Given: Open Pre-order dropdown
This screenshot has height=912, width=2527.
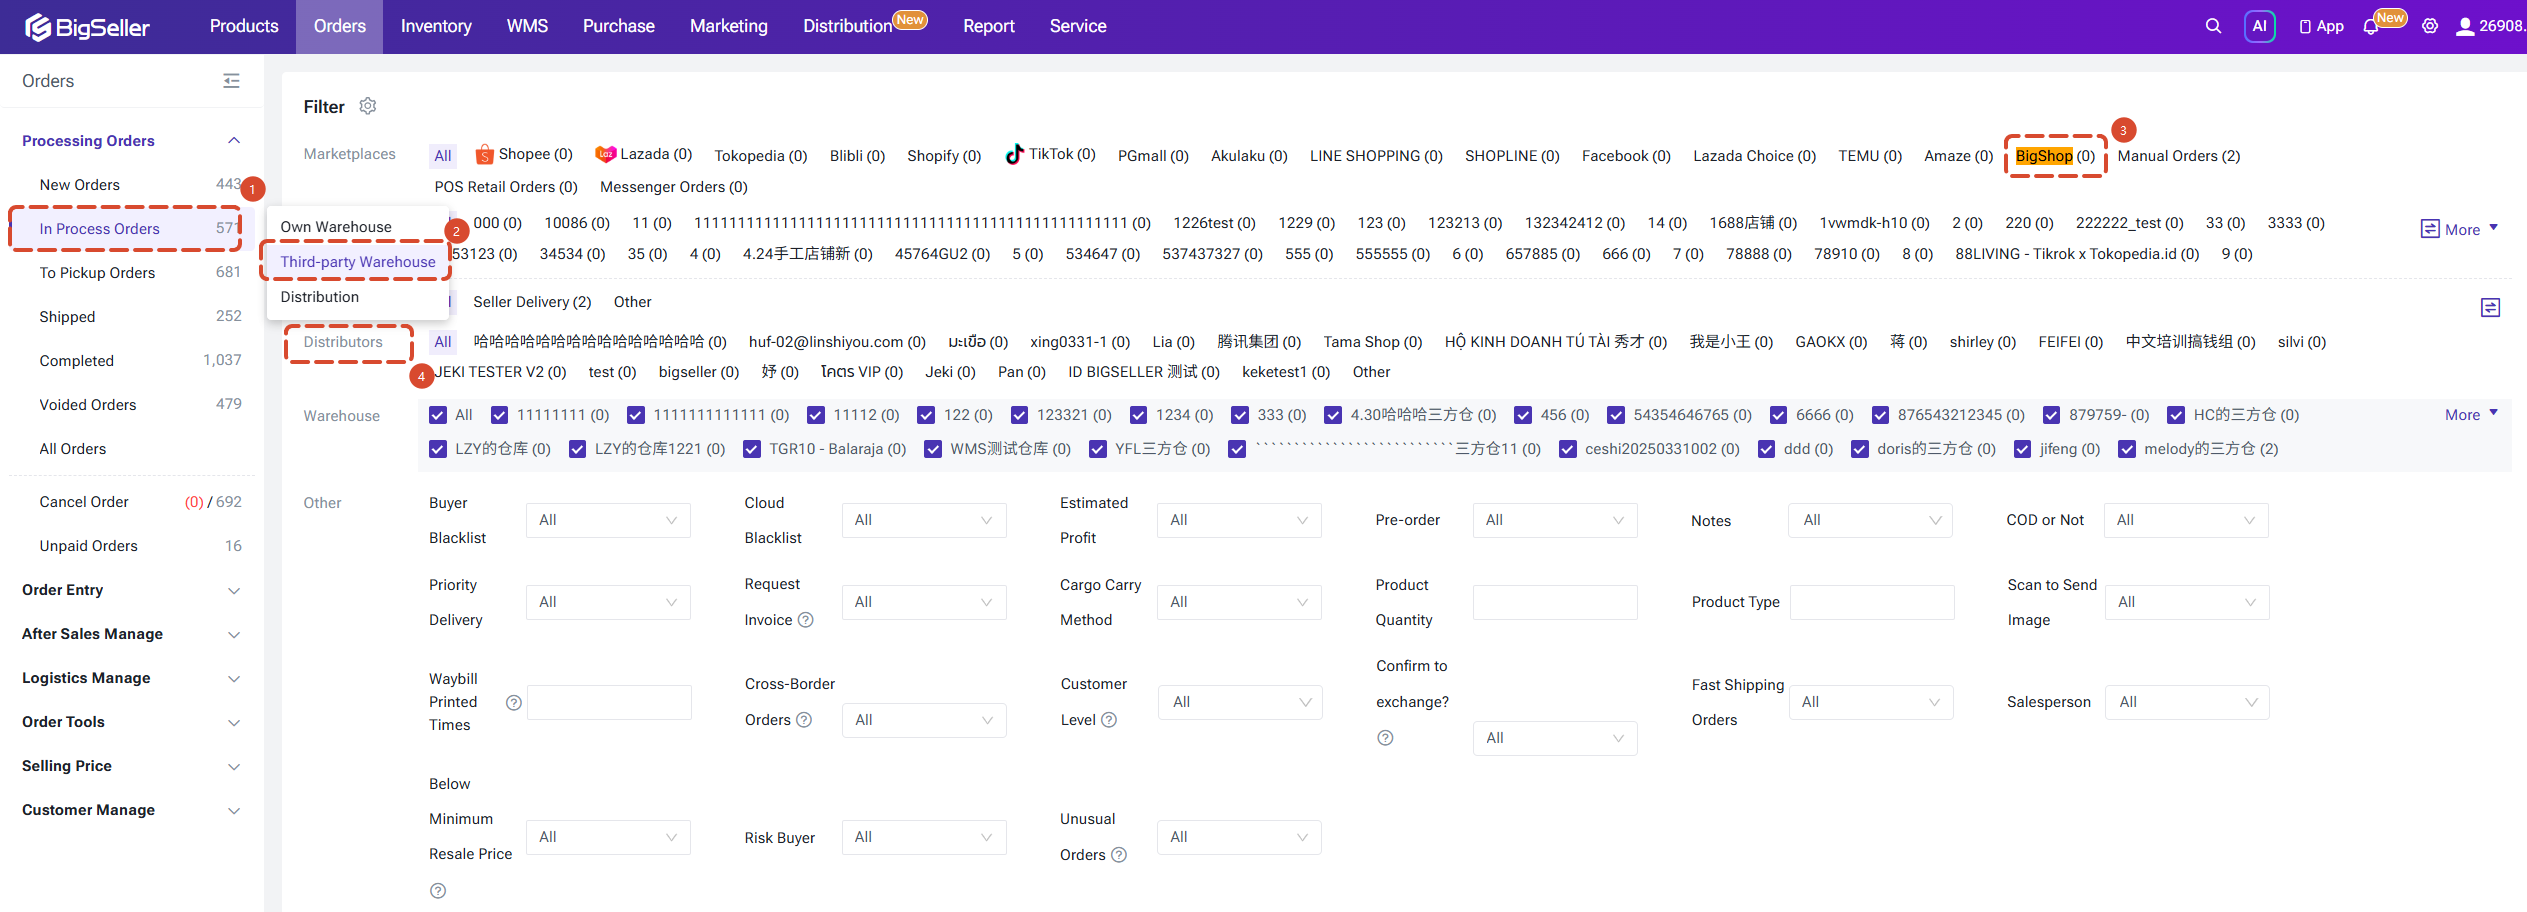Looking at the screenshot, I should (1555, 520).
